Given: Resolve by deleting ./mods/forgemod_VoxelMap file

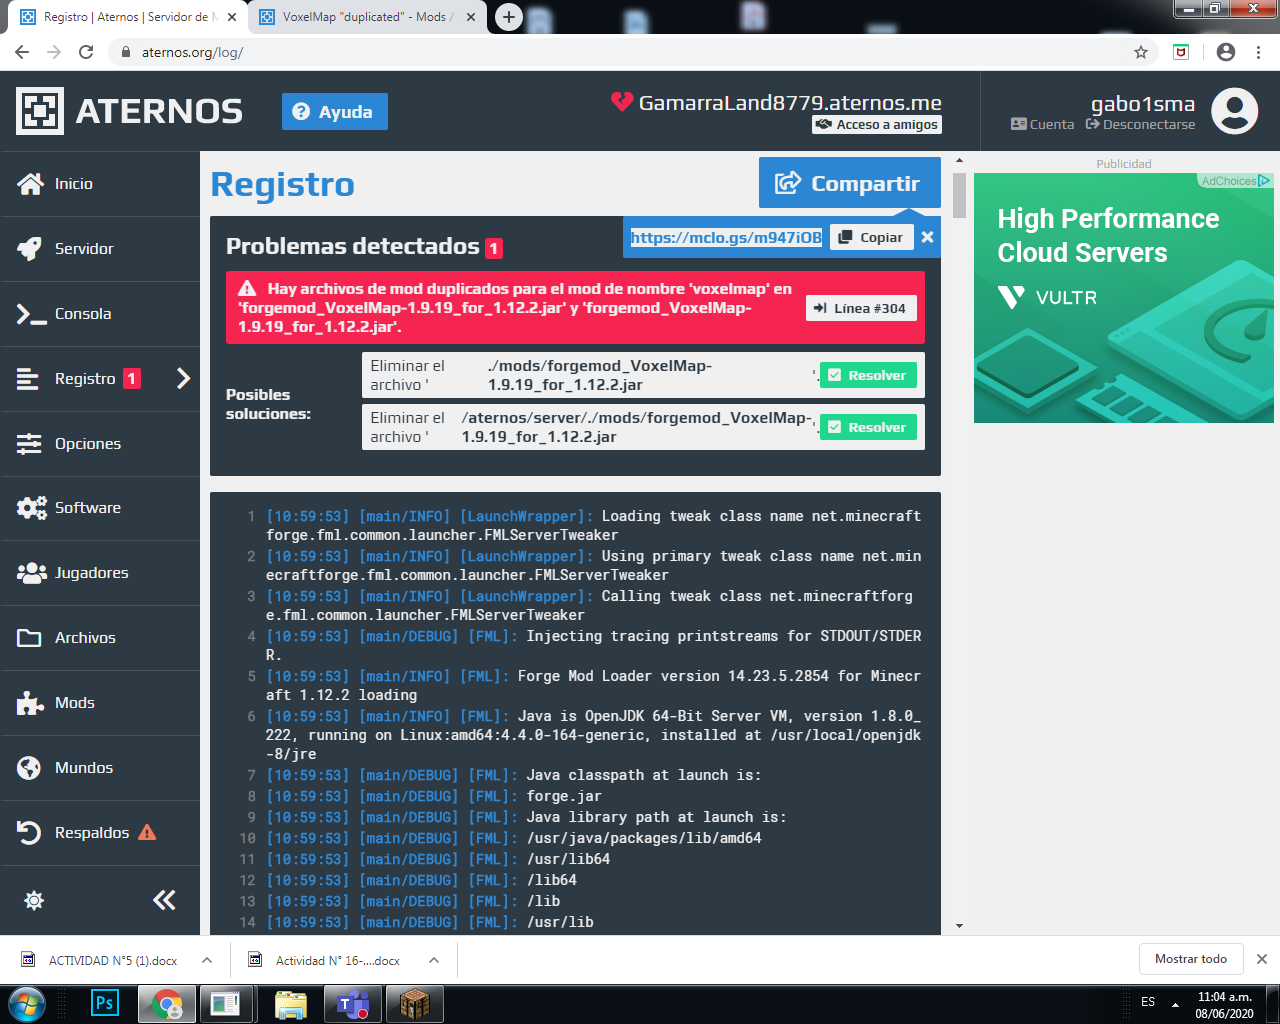Looking at the screenshot, I should tap(868, 375).
